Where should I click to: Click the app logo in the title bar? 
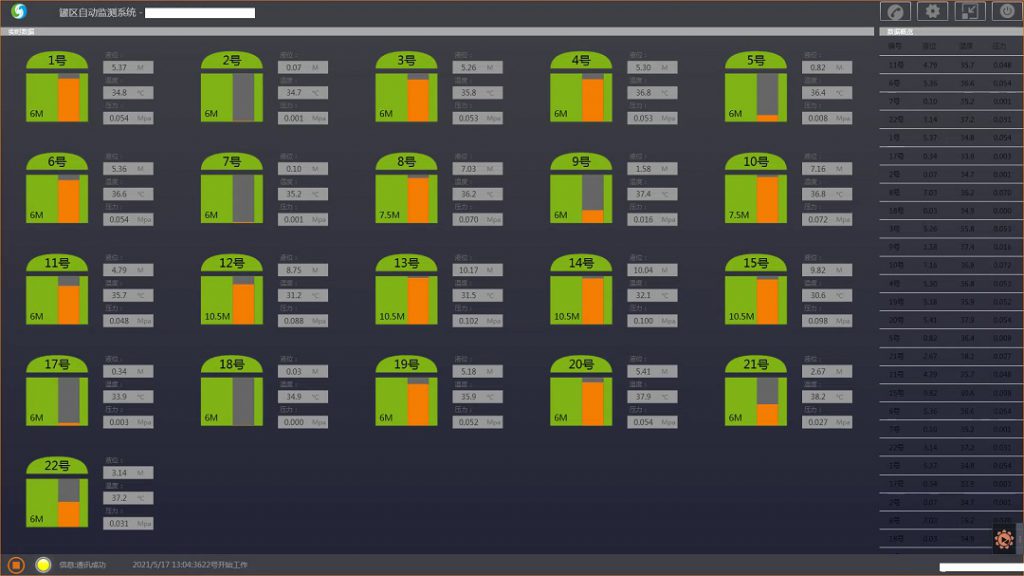19,12
